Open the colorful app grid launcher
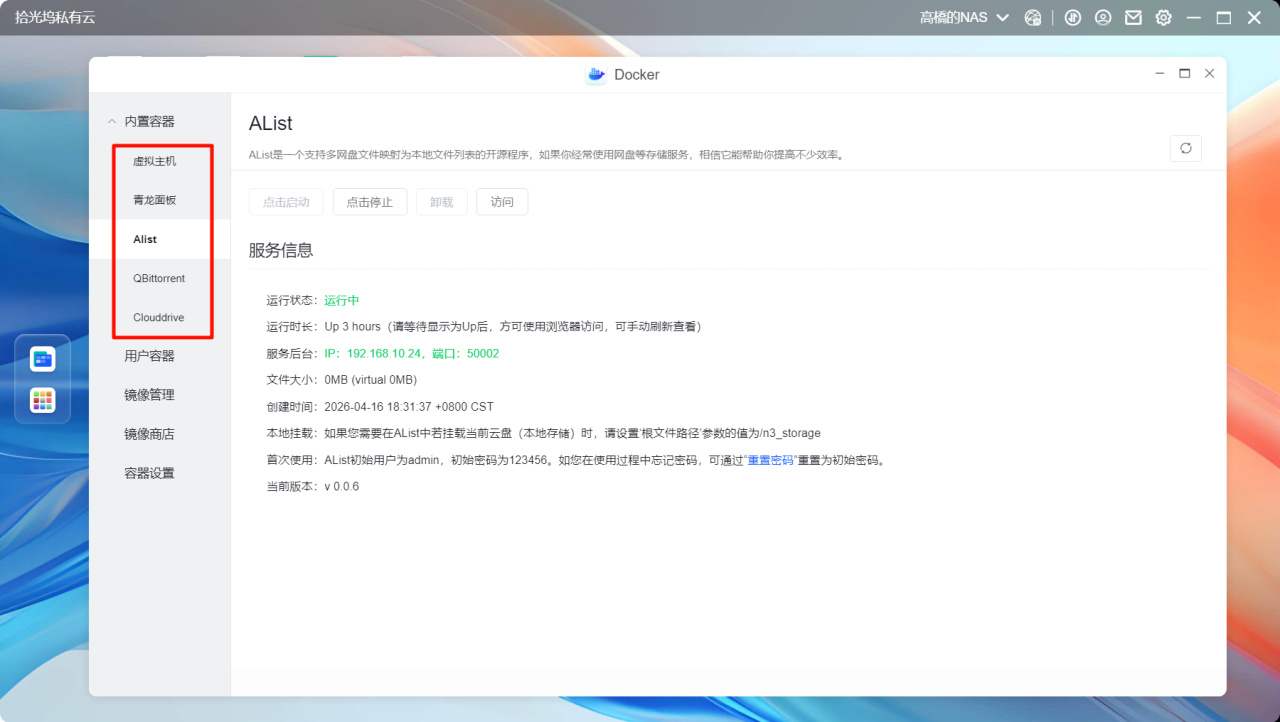1280x722 pixels. (x=43, y=400)
